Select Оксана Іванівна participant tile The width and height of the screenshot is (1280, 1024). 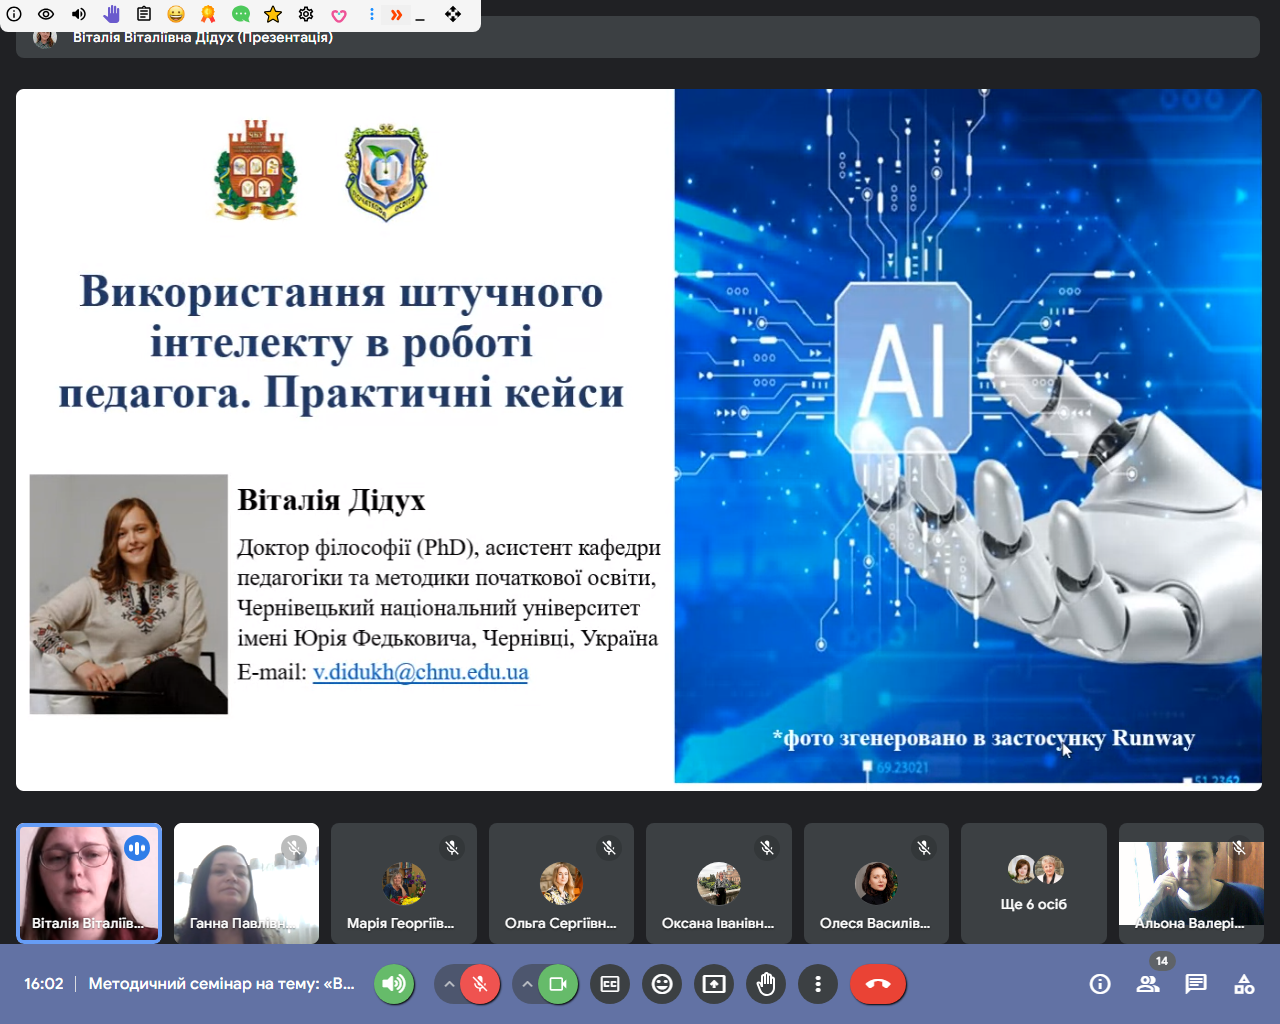[x=719, y=883]
